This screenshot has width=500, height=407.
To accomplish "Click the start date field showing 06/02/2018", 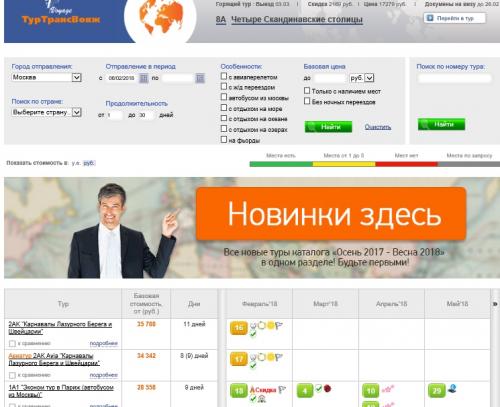I will (x=121, y=78).
